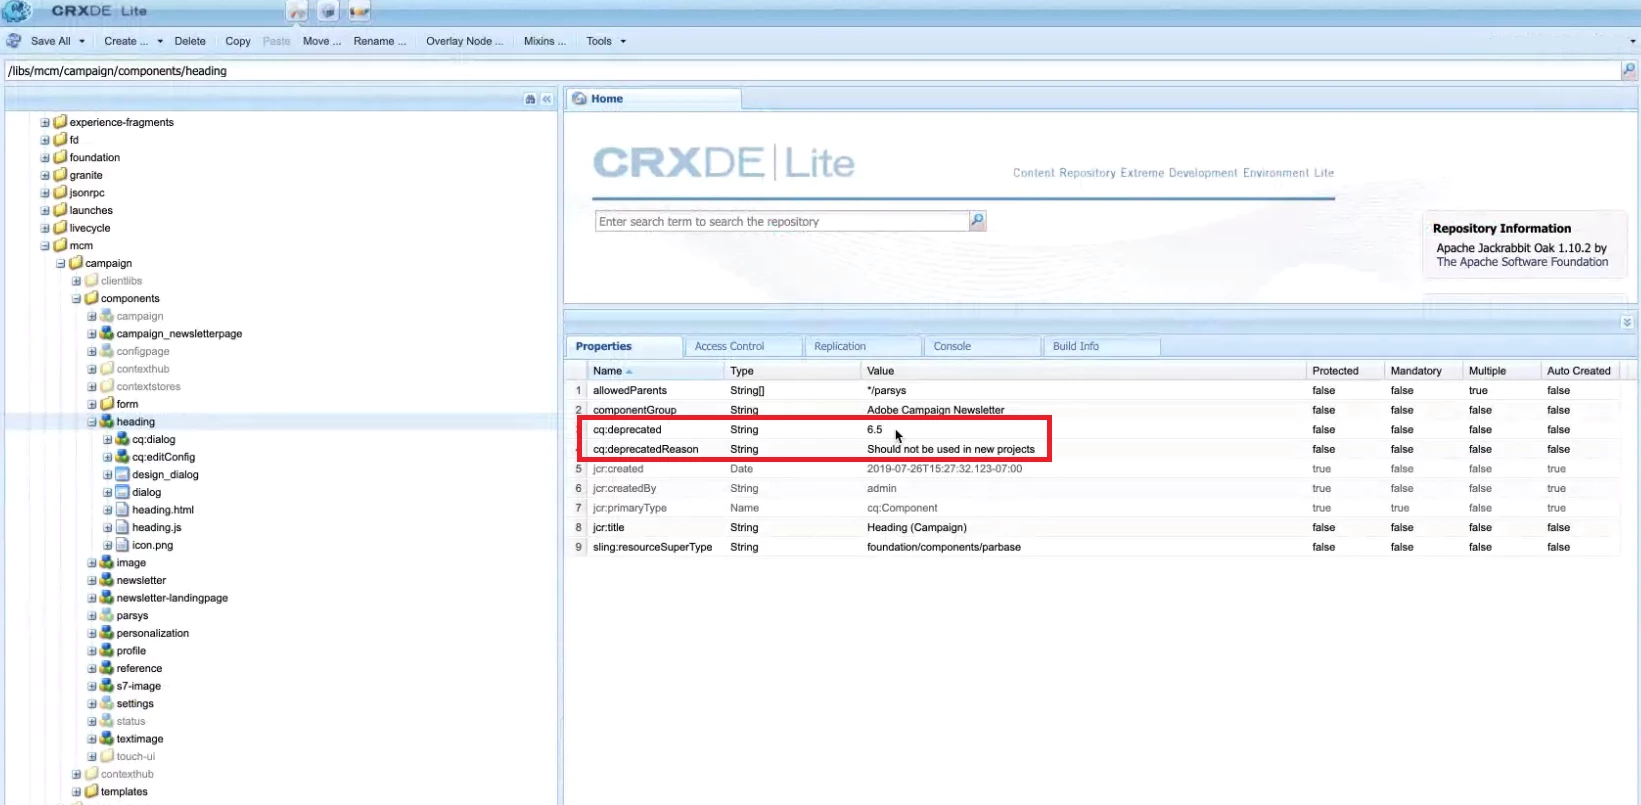
Task: Expand the experience-fragments folder
Action: coord(45,122)
